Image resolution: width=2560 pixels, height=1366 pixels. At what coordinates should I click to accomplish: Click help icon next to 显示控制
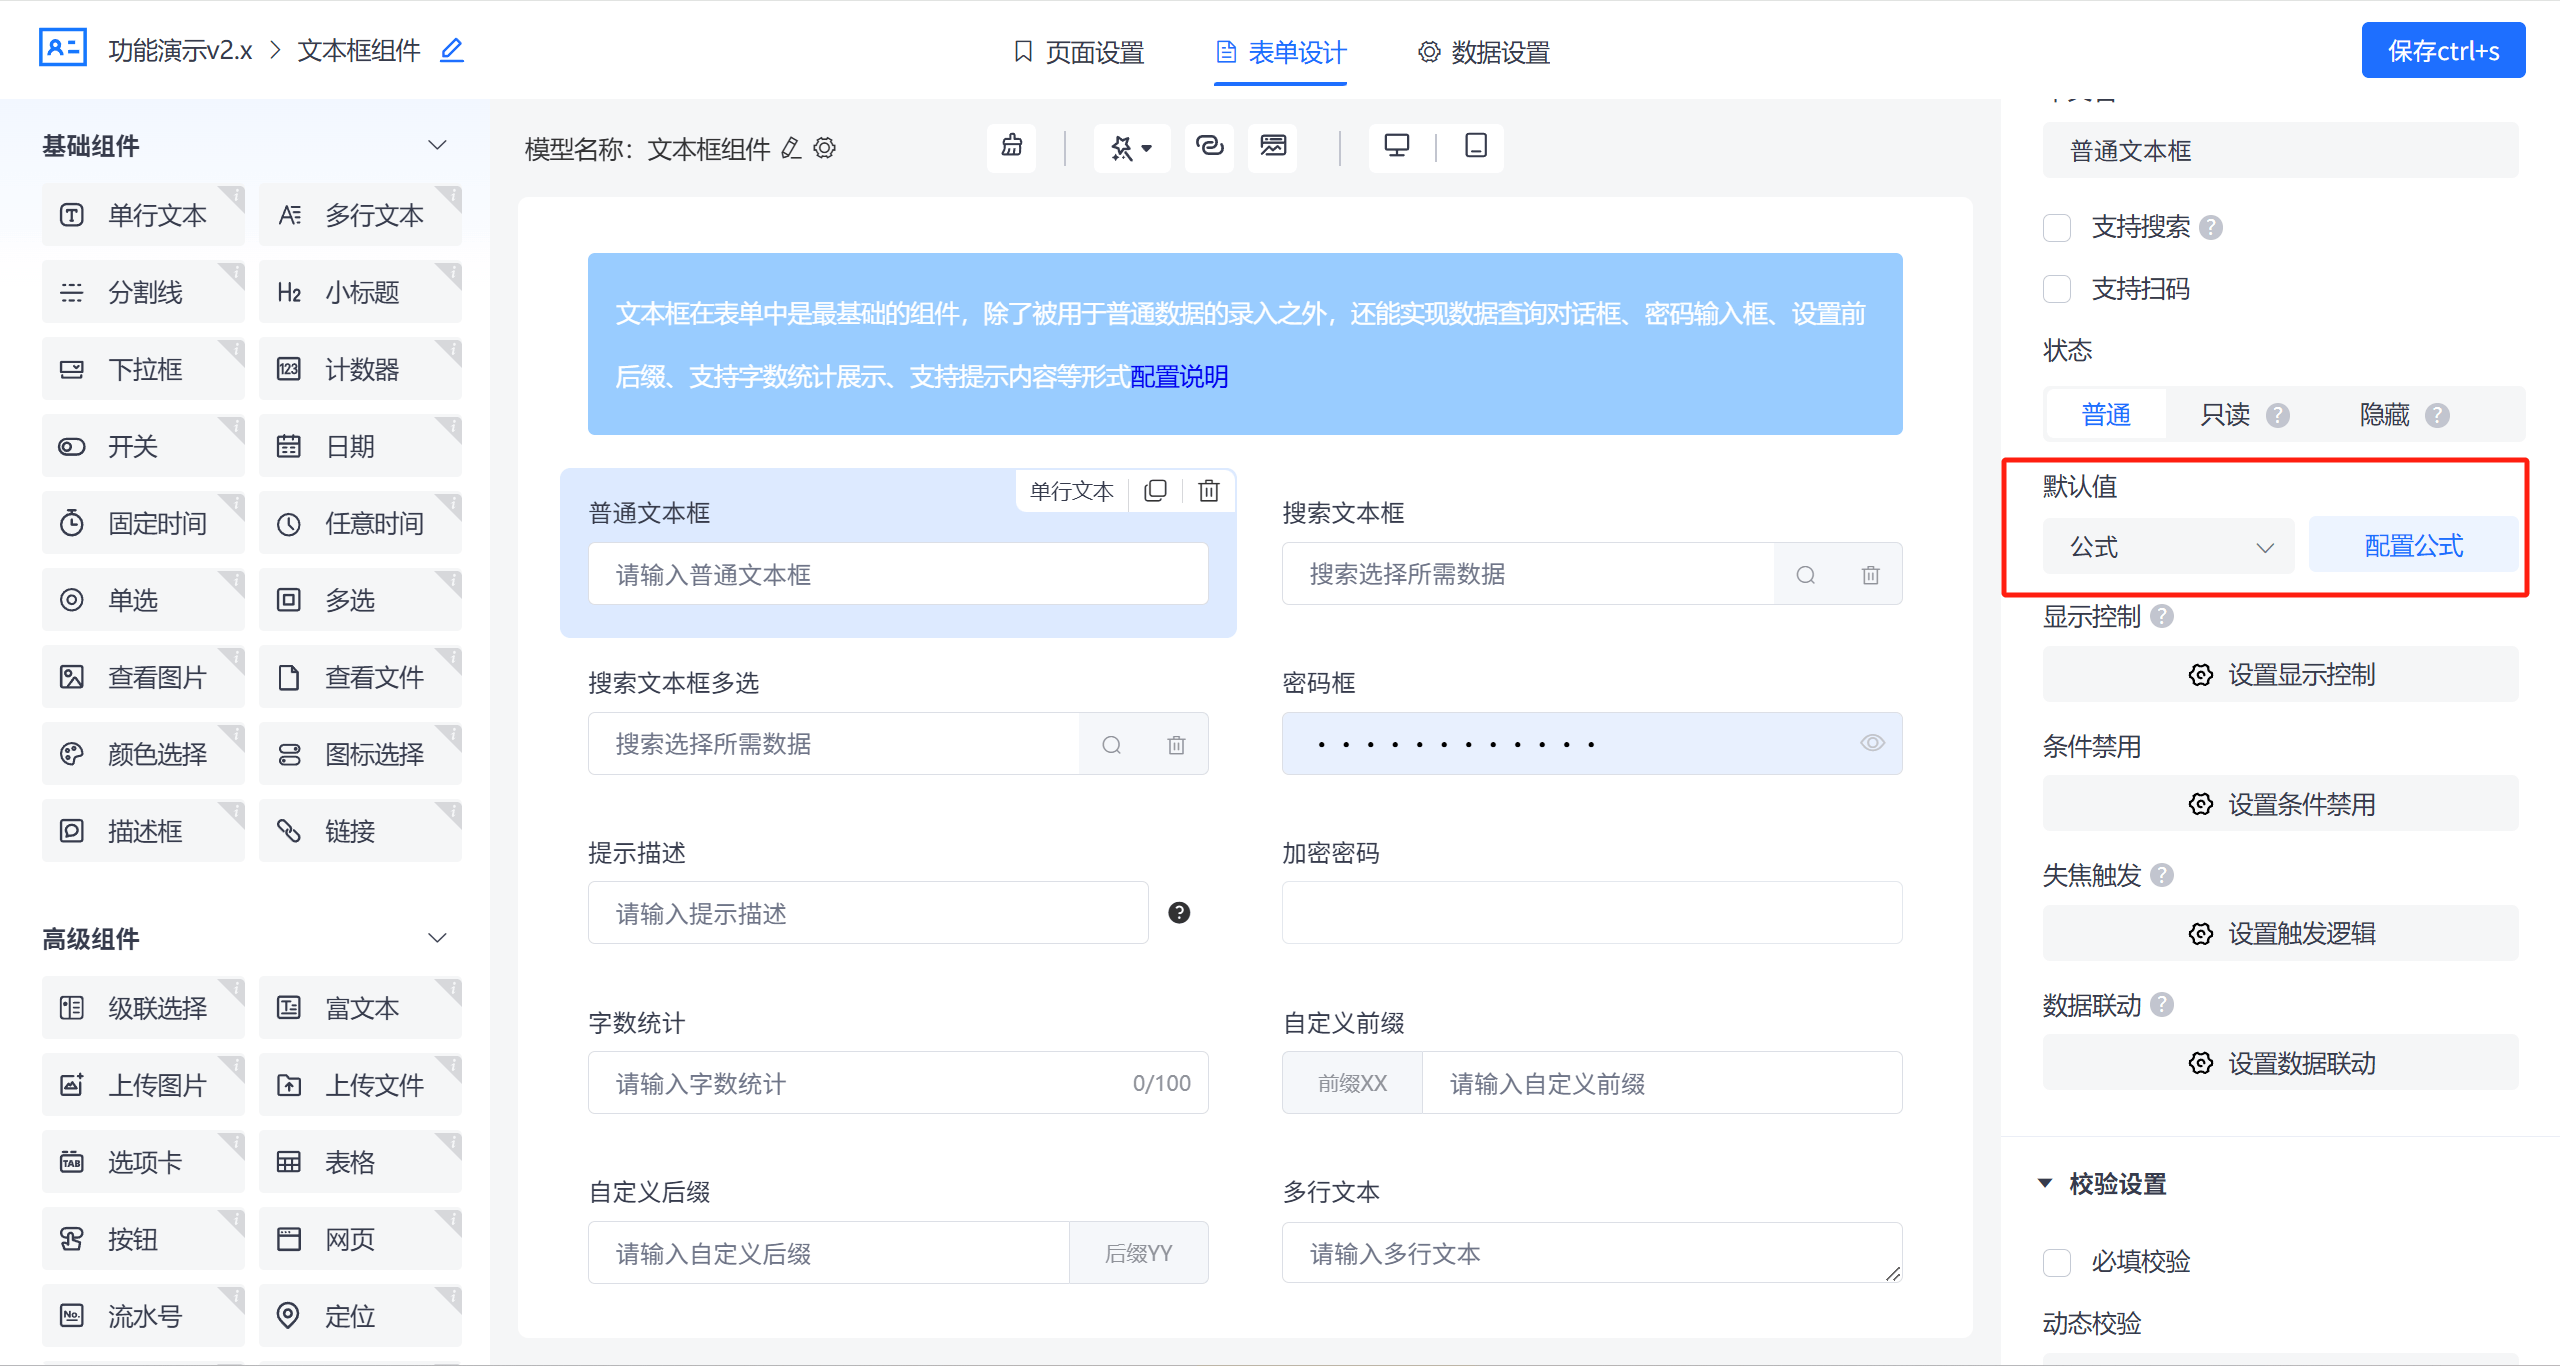(x=2162, y=616)
